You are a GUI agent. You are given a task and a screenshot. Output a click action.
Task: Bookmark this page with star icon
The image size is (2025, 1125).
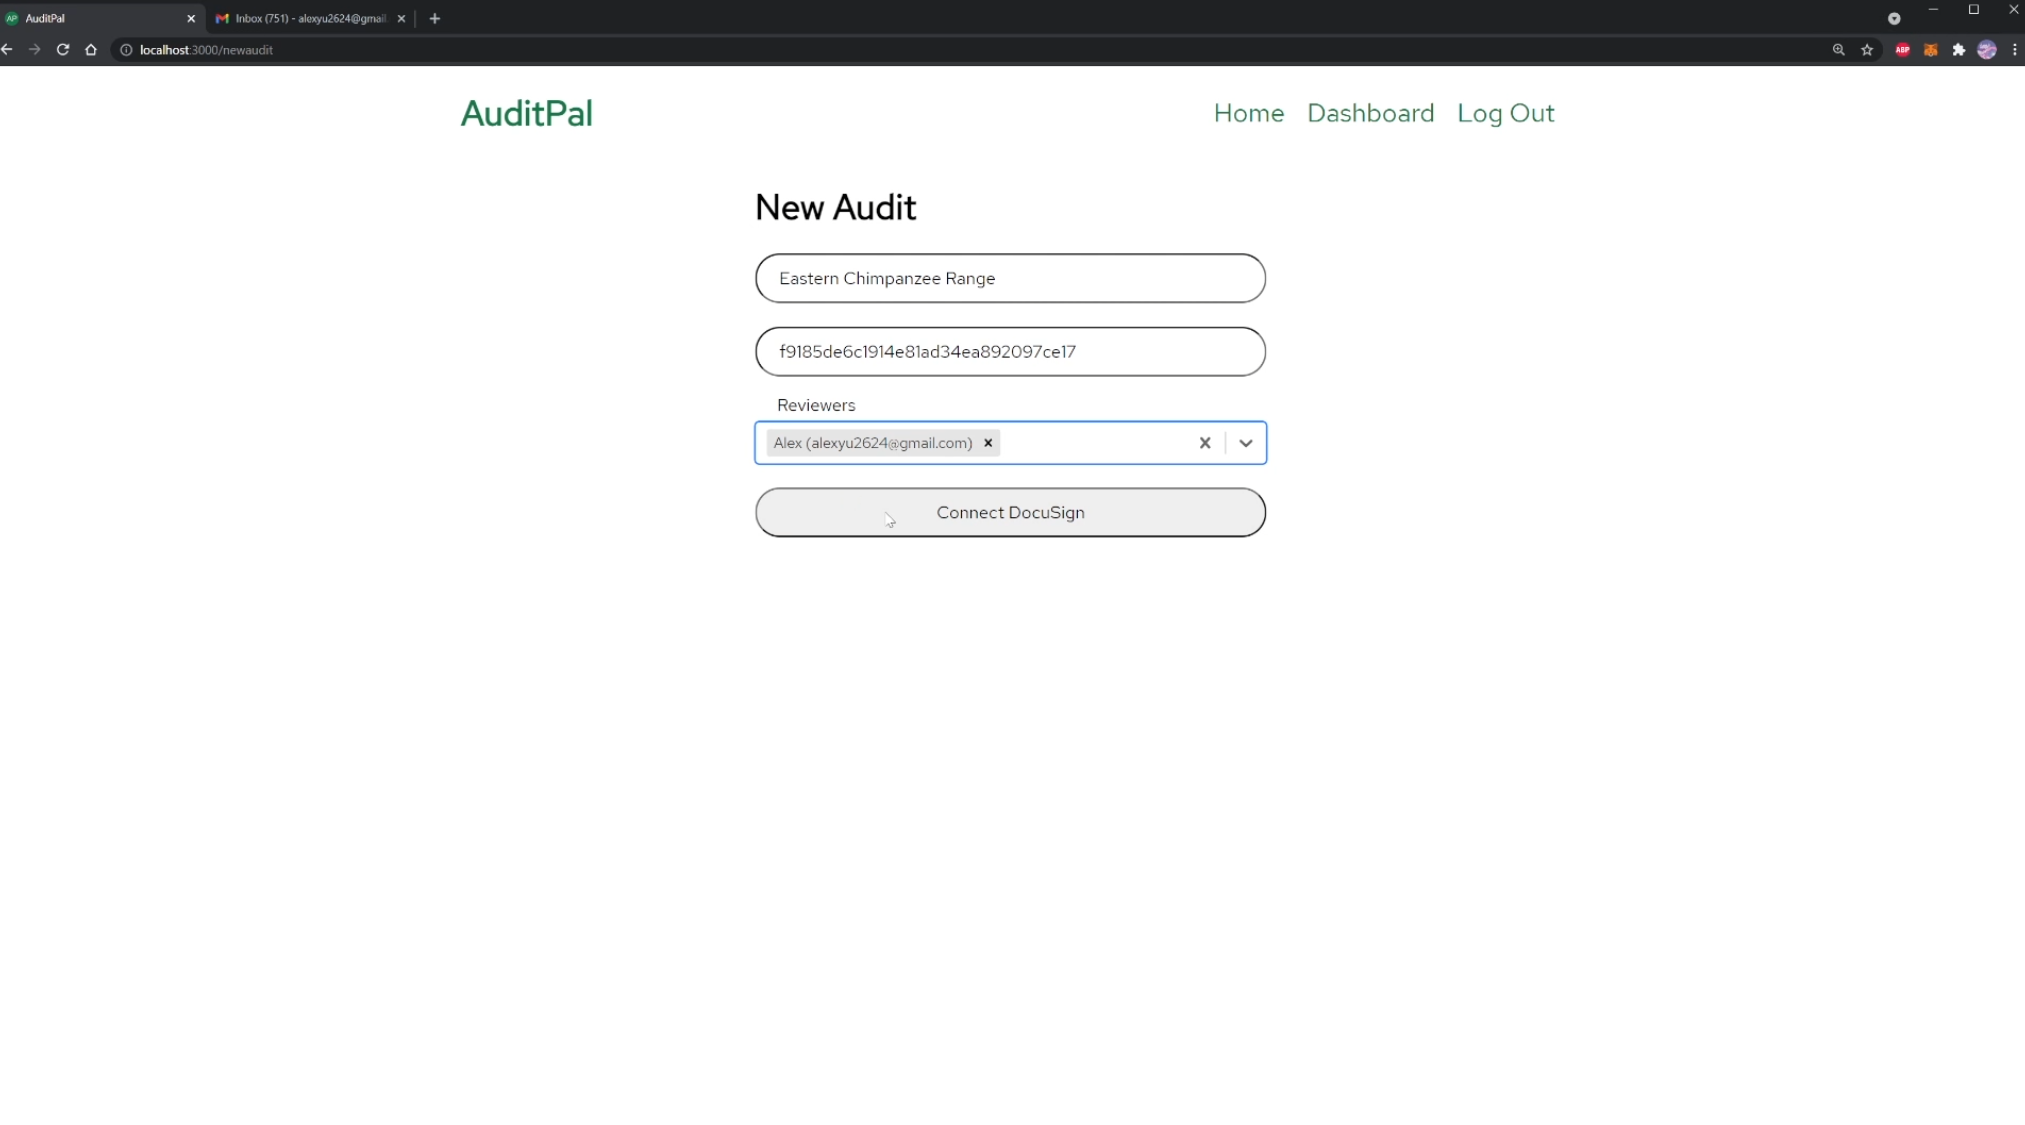tap(1866, 50)
